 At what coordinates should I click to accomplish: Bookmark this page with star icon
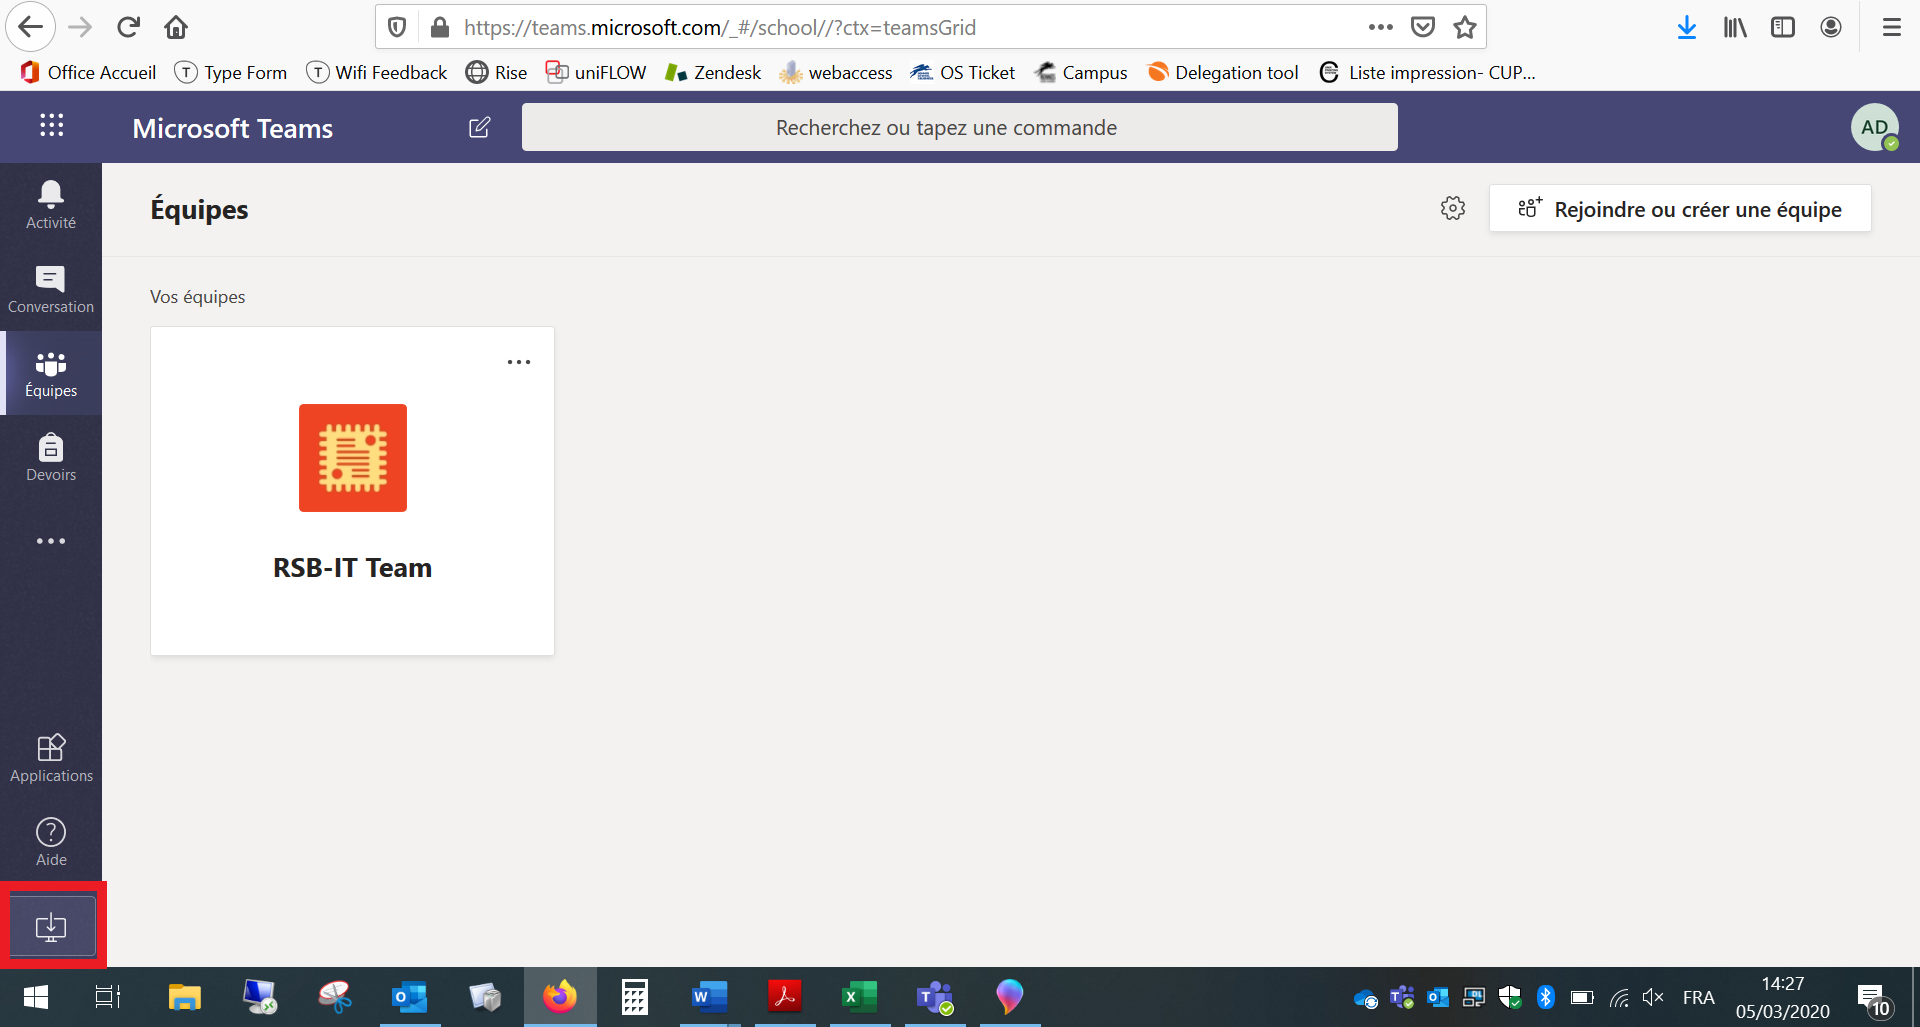[1465, 27]
